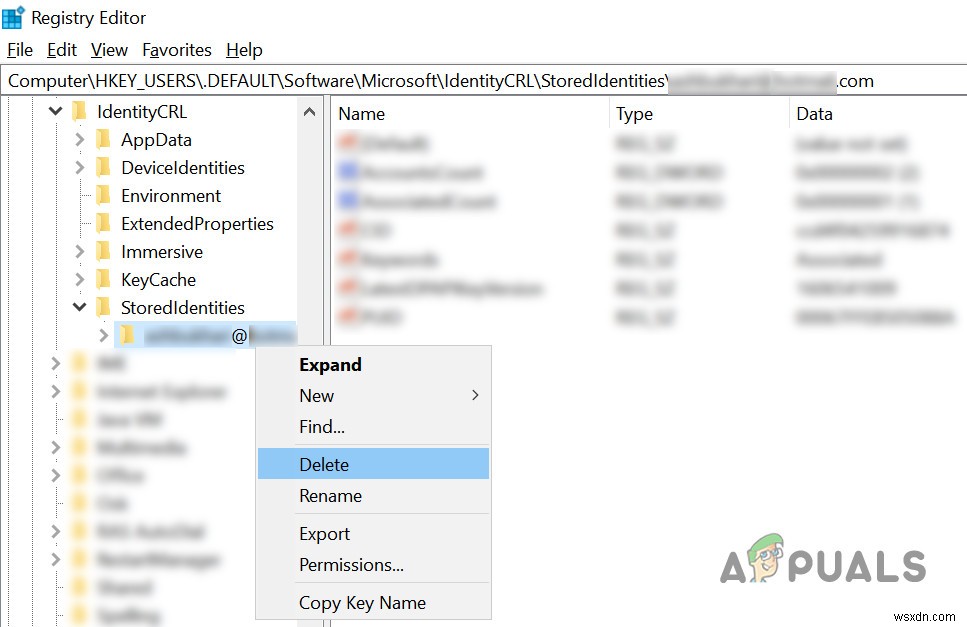Select the Immersive folder icon
Viewport: 967px width, 627px height.
point(104,252)
